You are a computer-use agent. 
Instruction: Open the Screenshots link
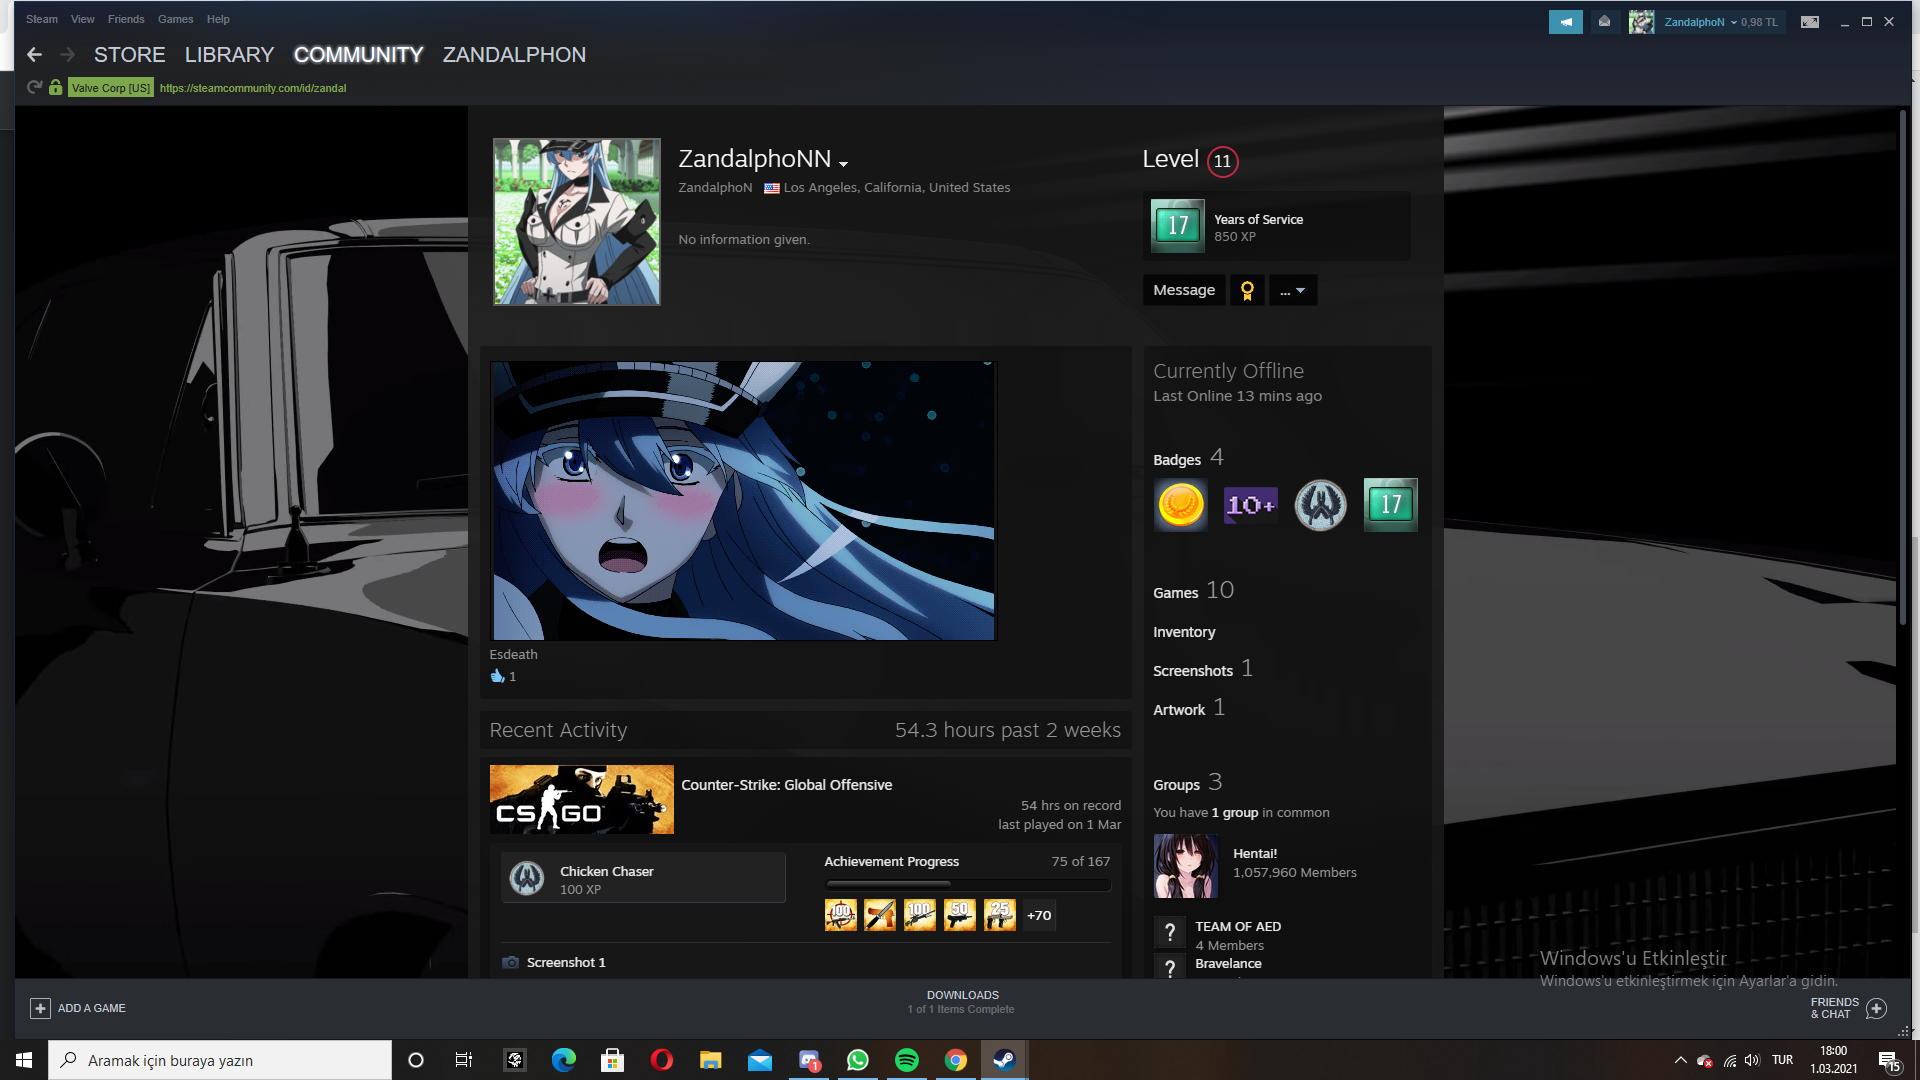tap(1193, 671)
